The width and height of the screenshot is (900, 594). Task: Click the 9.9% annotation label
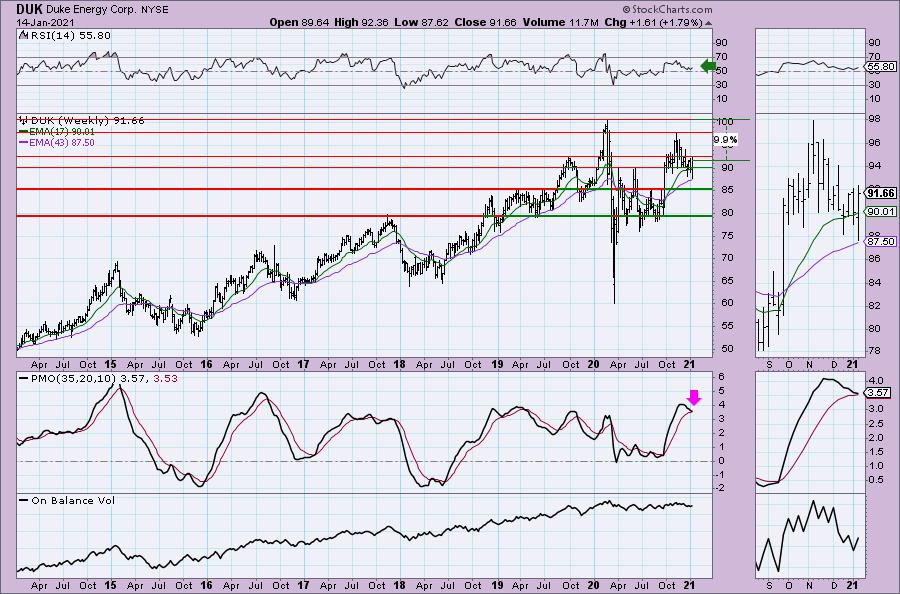pos(726,139)
